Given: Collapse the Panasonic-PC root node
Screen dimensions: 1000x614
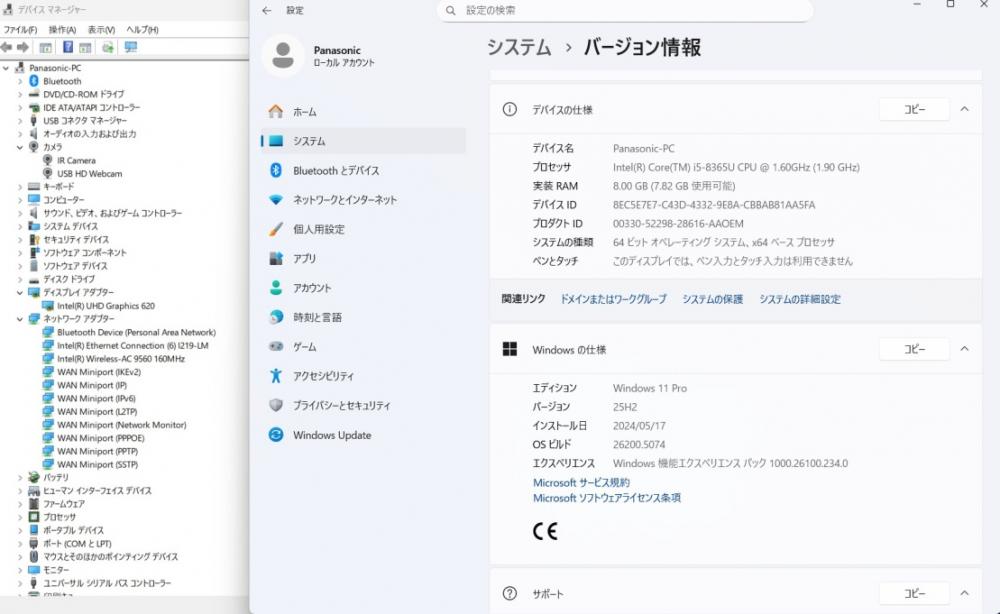Looking at the screenshot, I should 6,68.
